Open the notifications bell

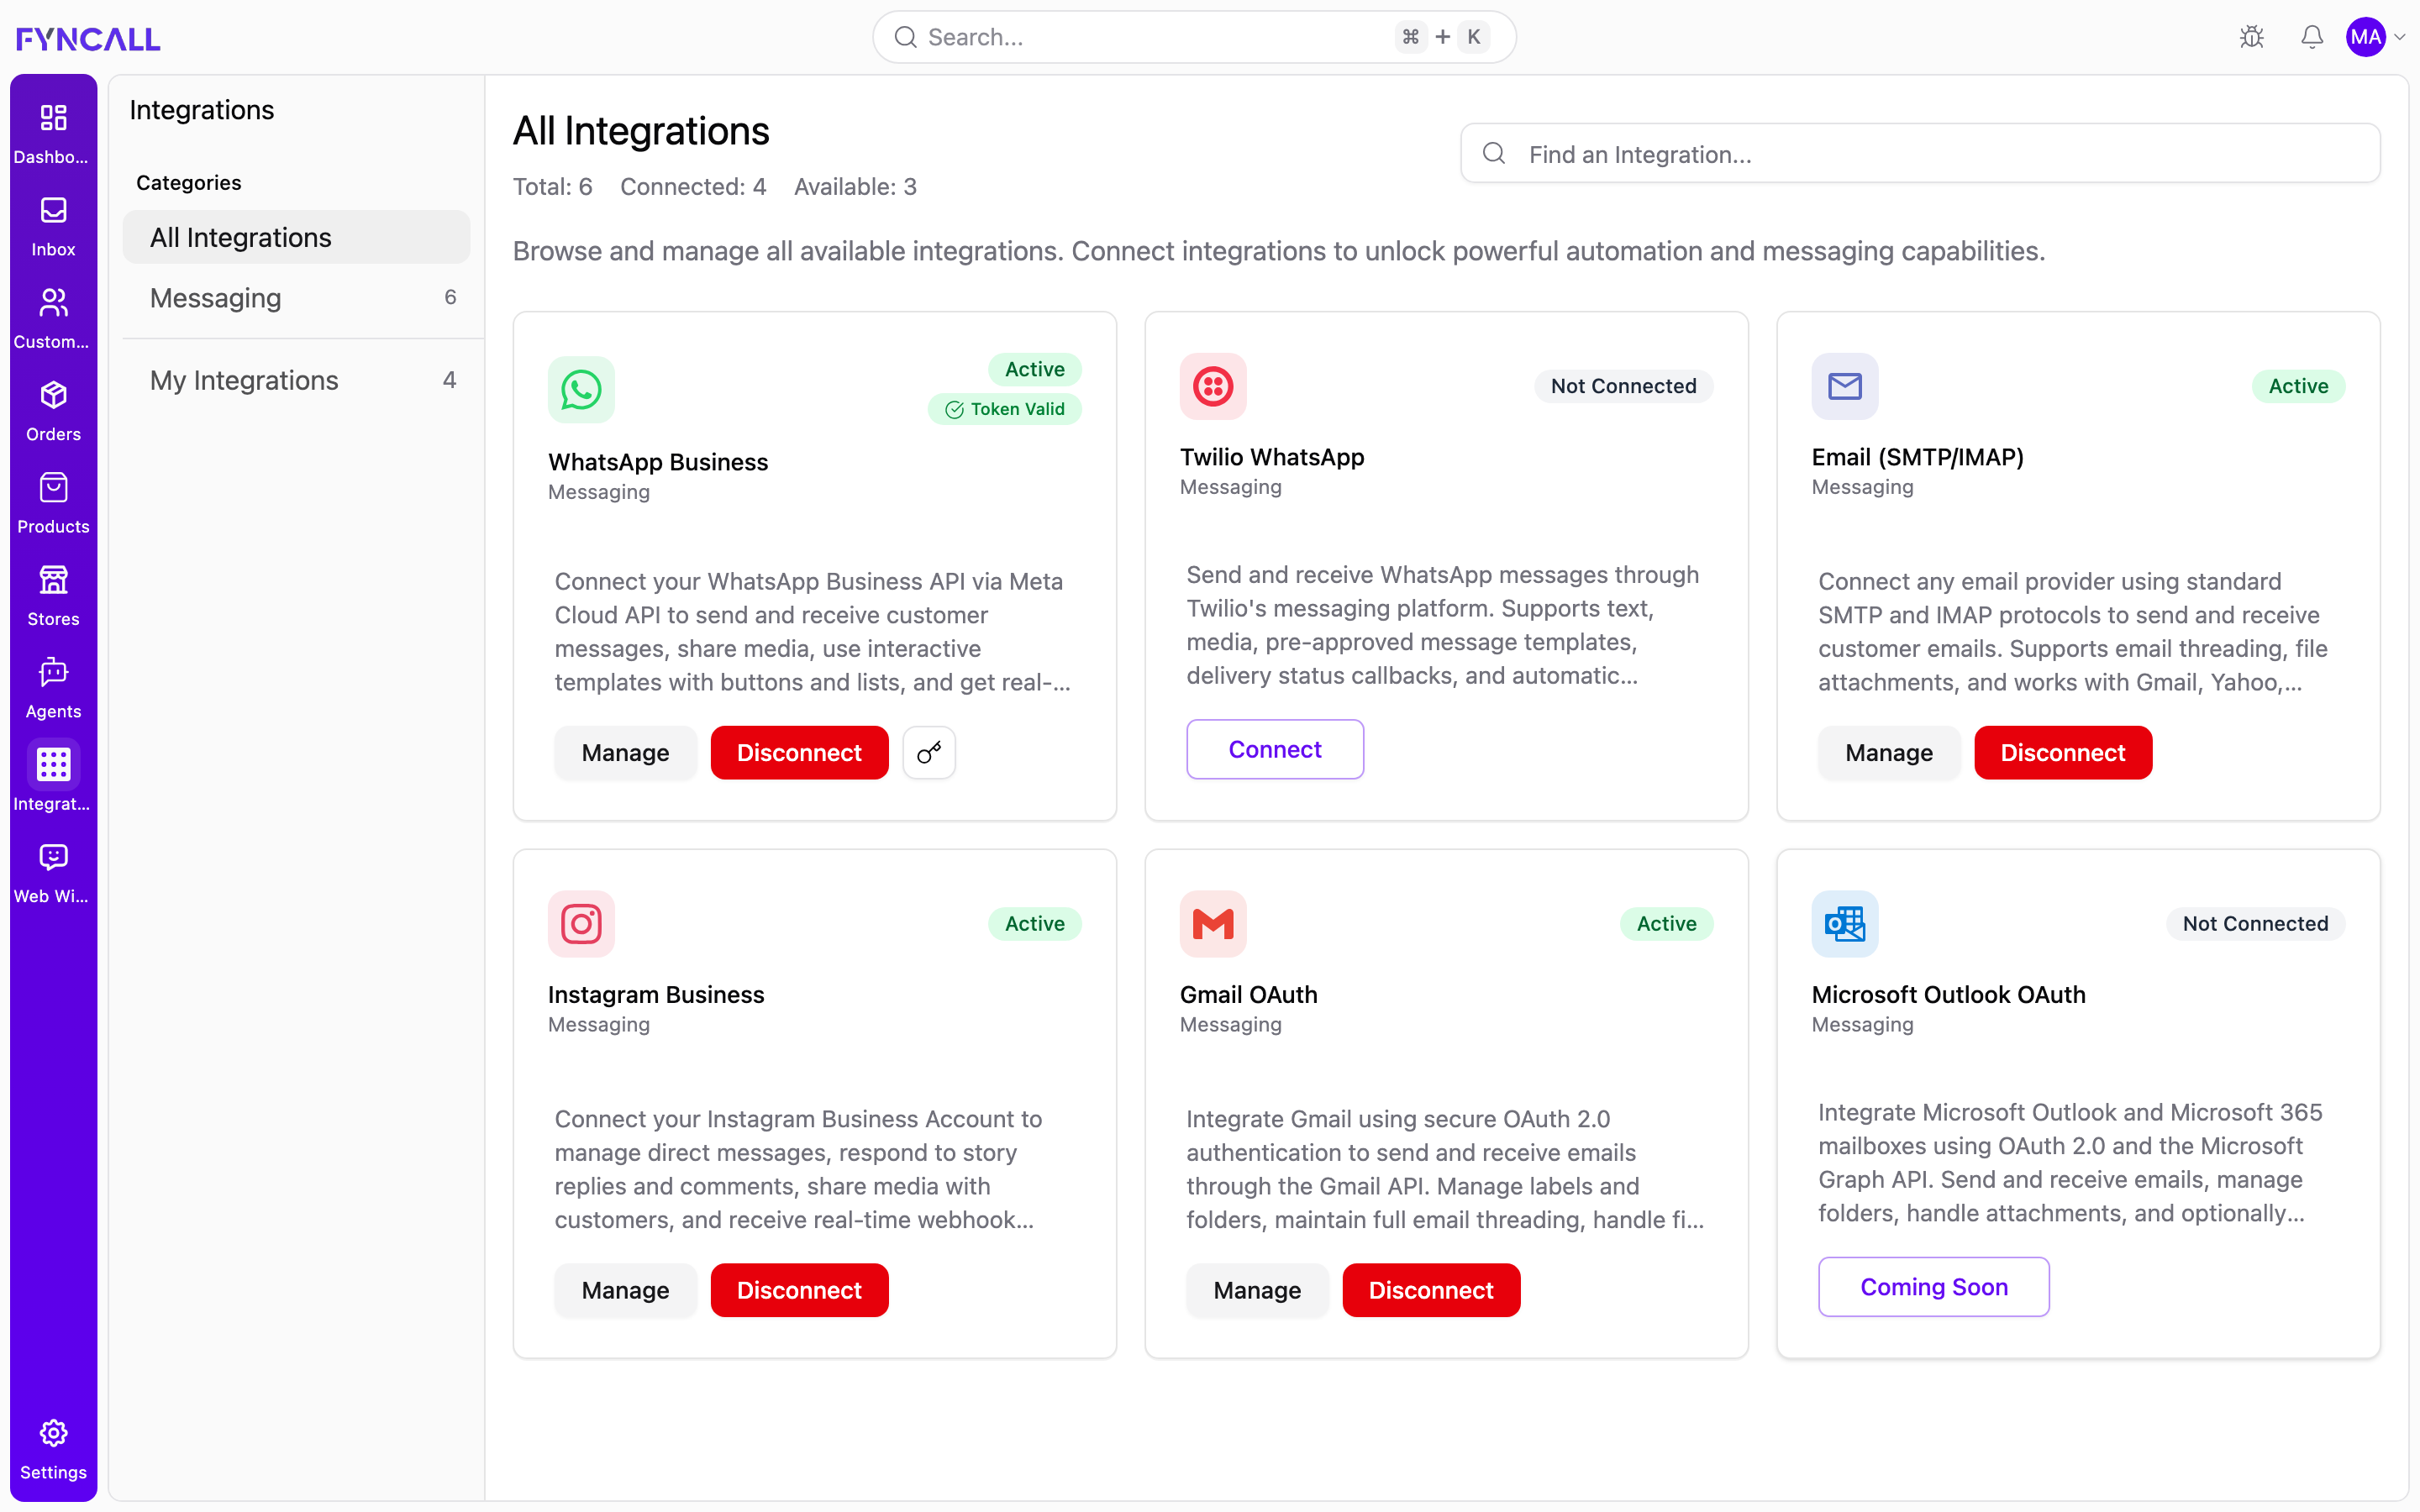coord(2312,37)
